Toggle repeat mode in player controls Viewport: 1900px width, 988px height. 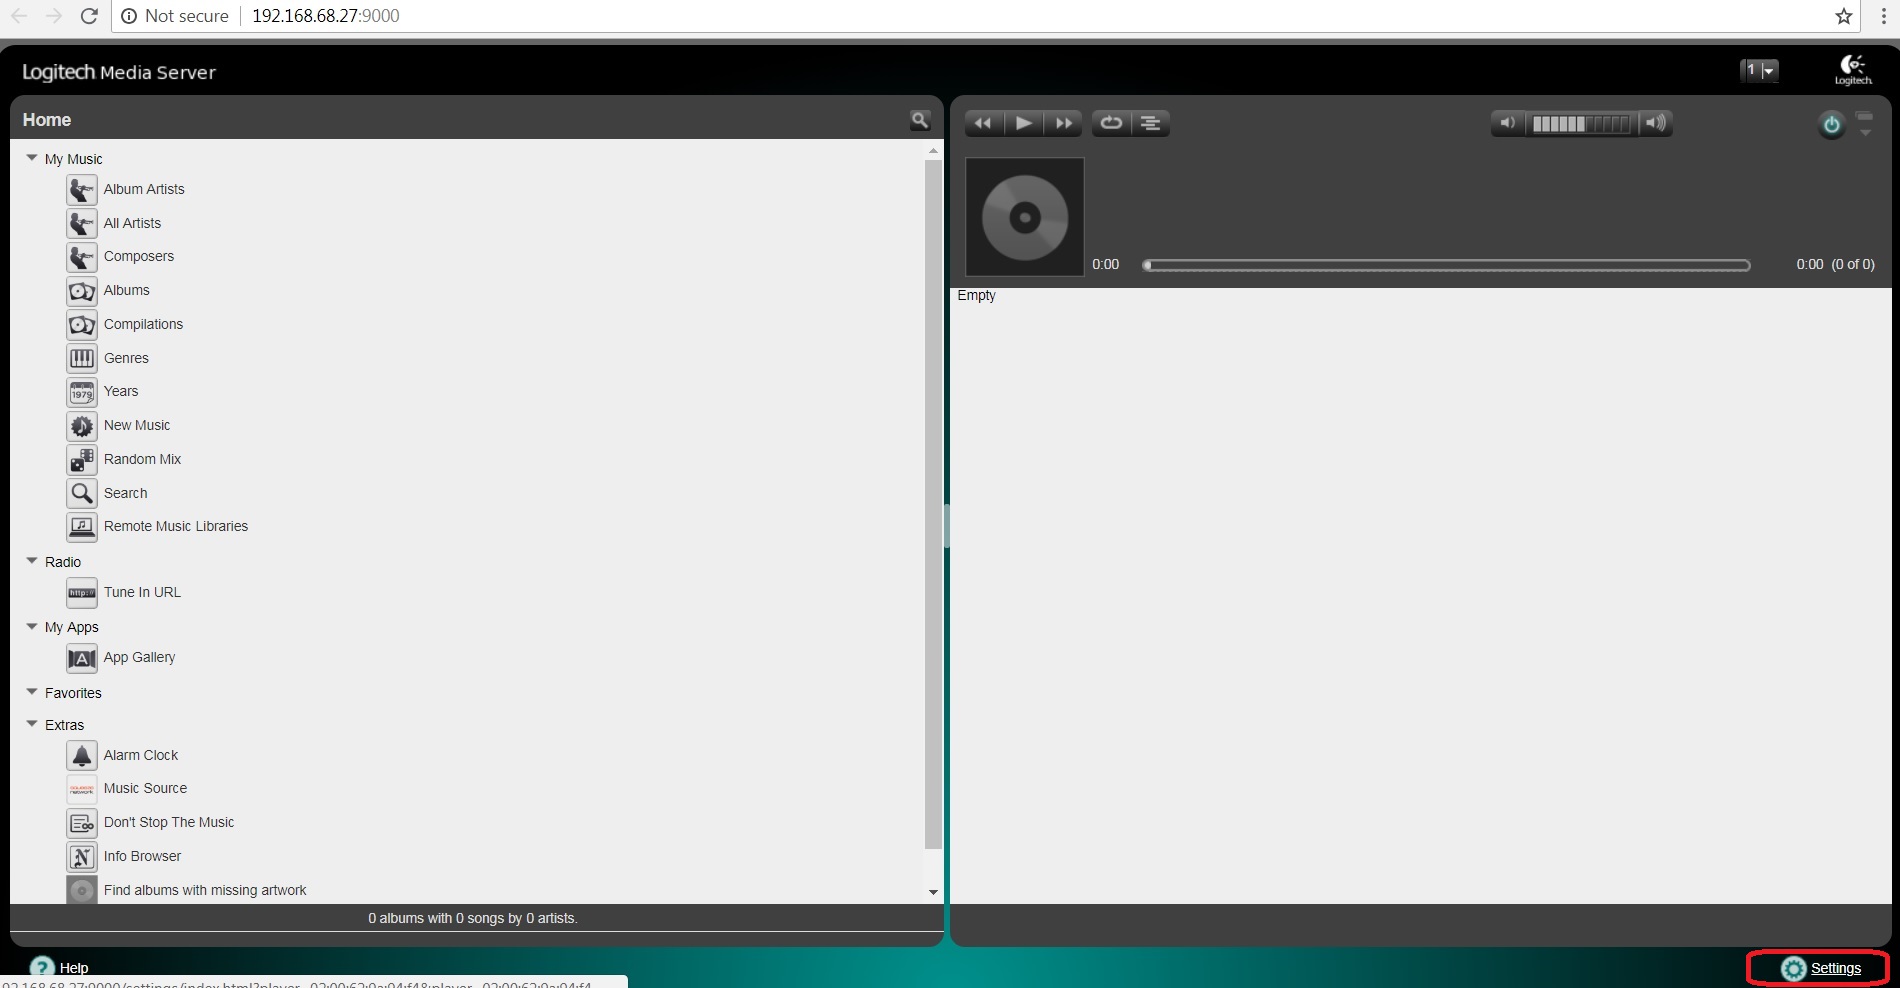(x=1111, y=123)
